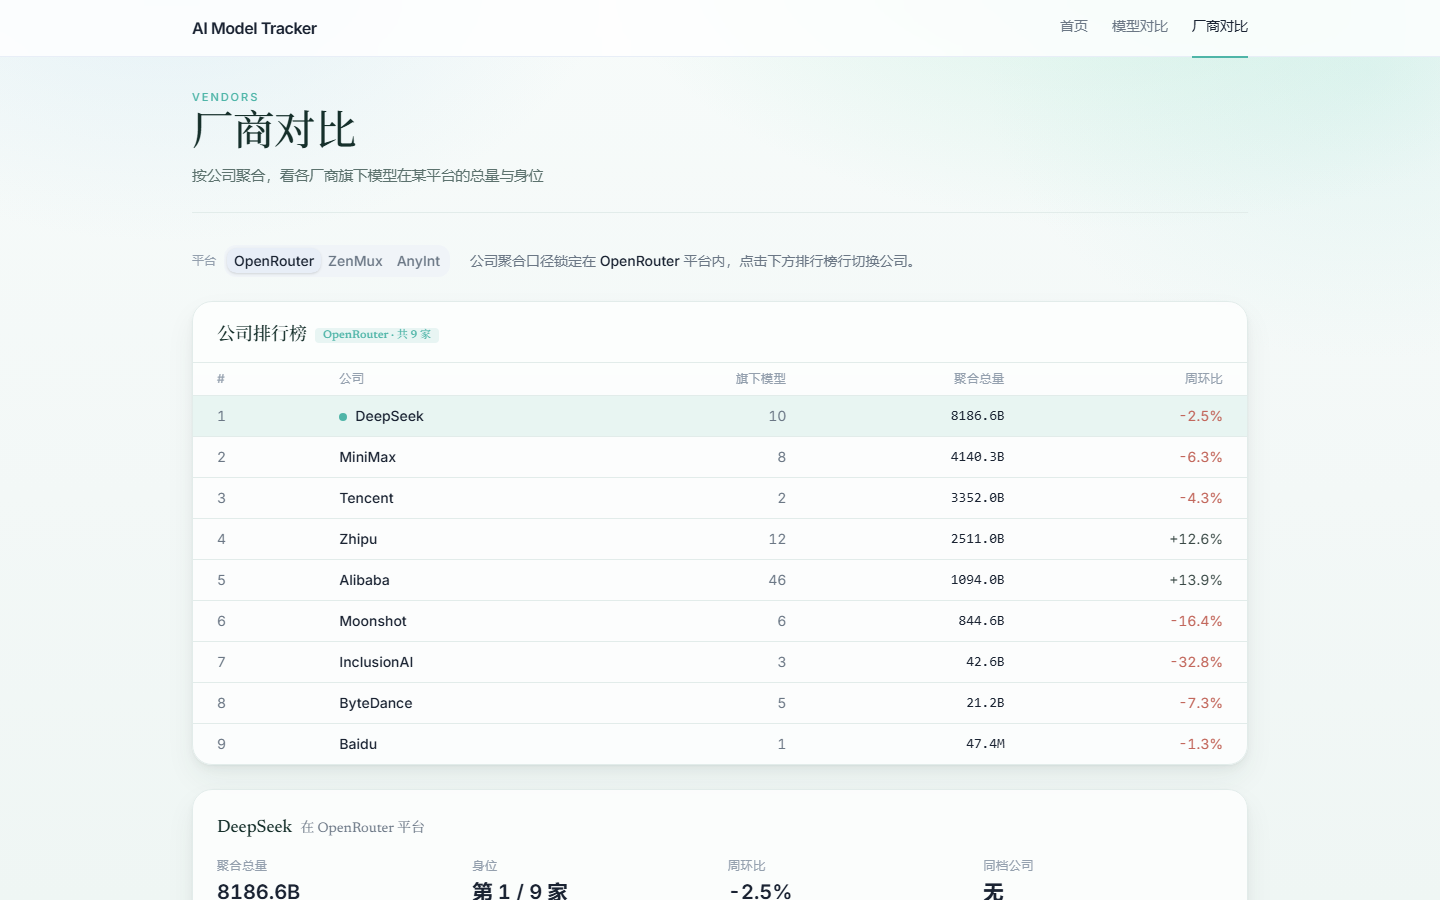The height and width of the screenshot is (900, 1440).
Task: Click Zhipu's model count 12
Action: pyautogui.click(x=777, y=539)
